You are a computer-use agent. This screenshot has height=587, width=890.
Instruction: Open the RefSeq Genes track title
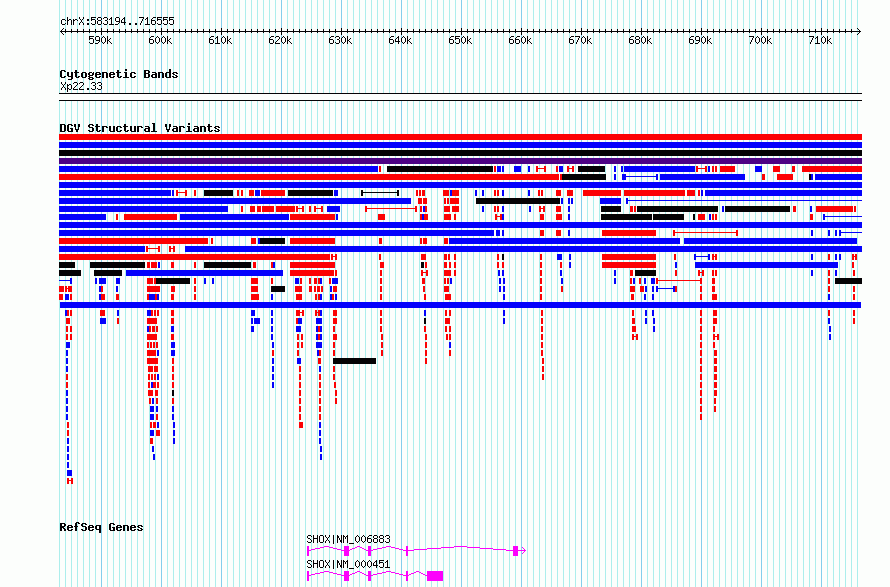pos(101,527)
